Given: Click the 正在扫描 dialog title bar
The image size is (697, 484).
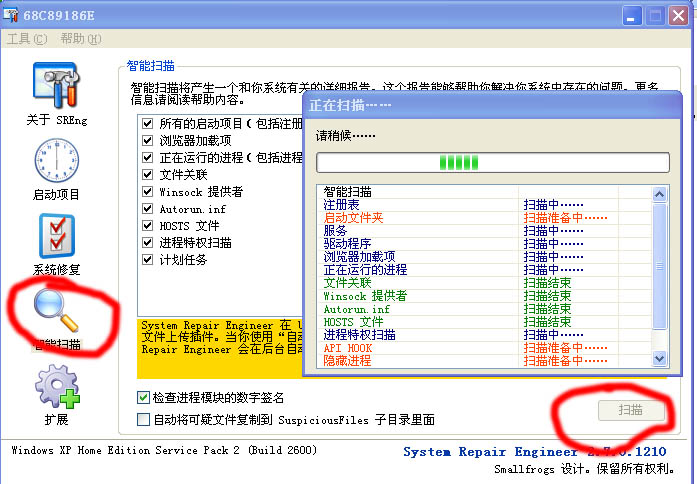Looking at the screenshot, I should [493, 105].
